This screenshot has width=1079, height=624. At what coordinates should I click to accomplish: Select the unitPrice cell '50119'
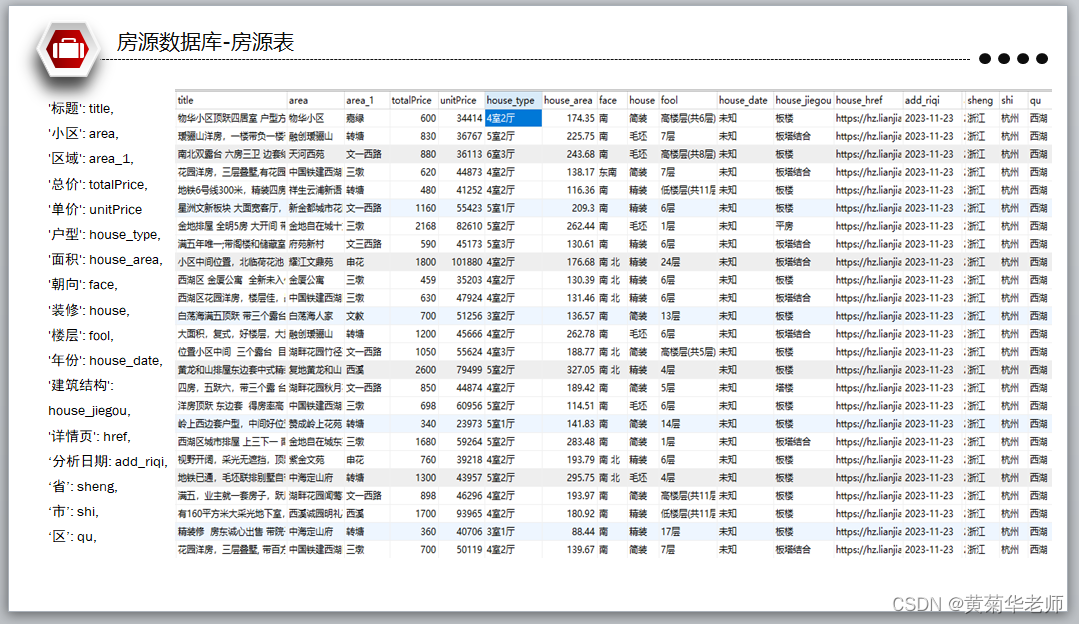[469, 550]
